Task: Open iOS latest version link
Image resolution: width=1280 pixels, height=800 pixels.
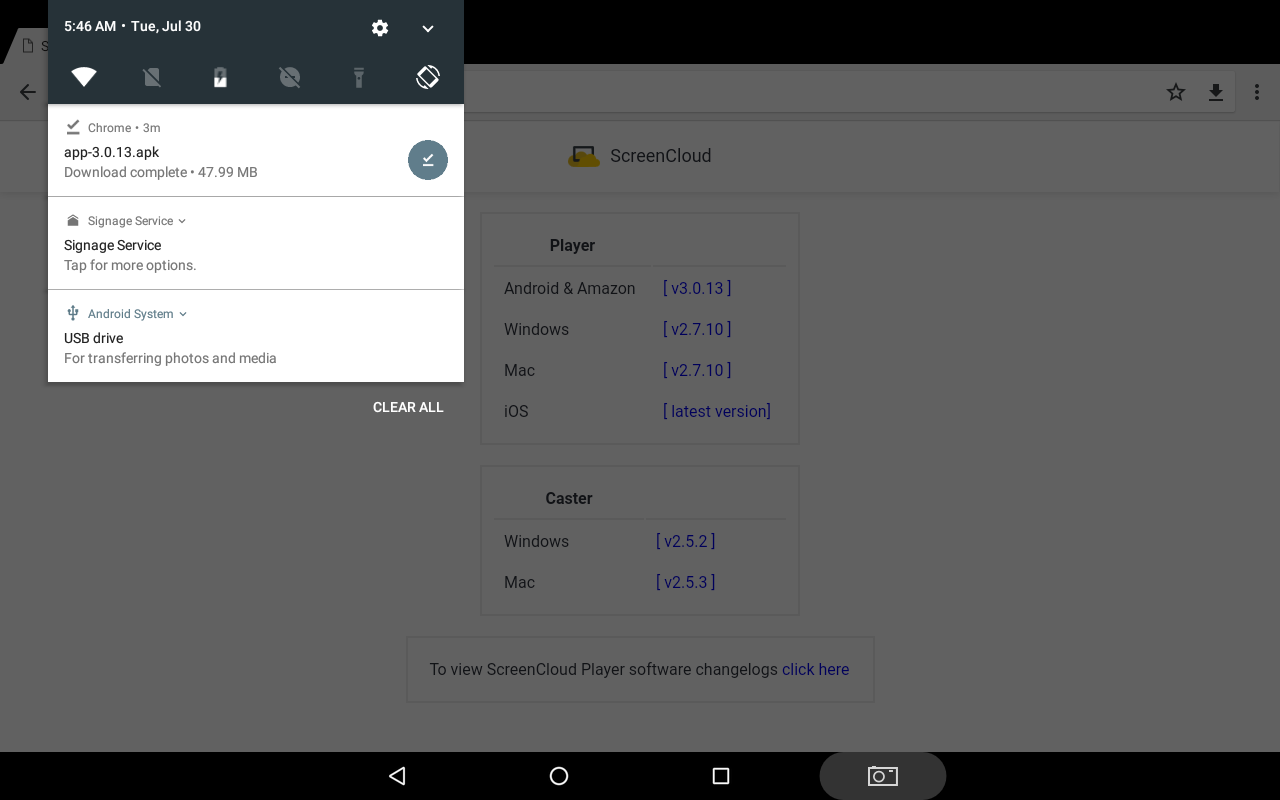Action: [717, 411]
